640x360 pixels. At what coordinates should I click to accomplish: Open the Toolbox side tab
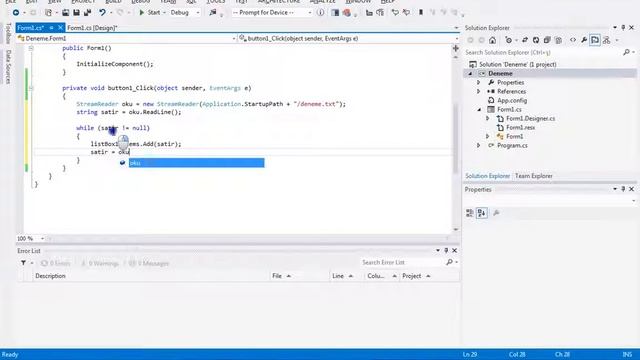click(8, 34)
